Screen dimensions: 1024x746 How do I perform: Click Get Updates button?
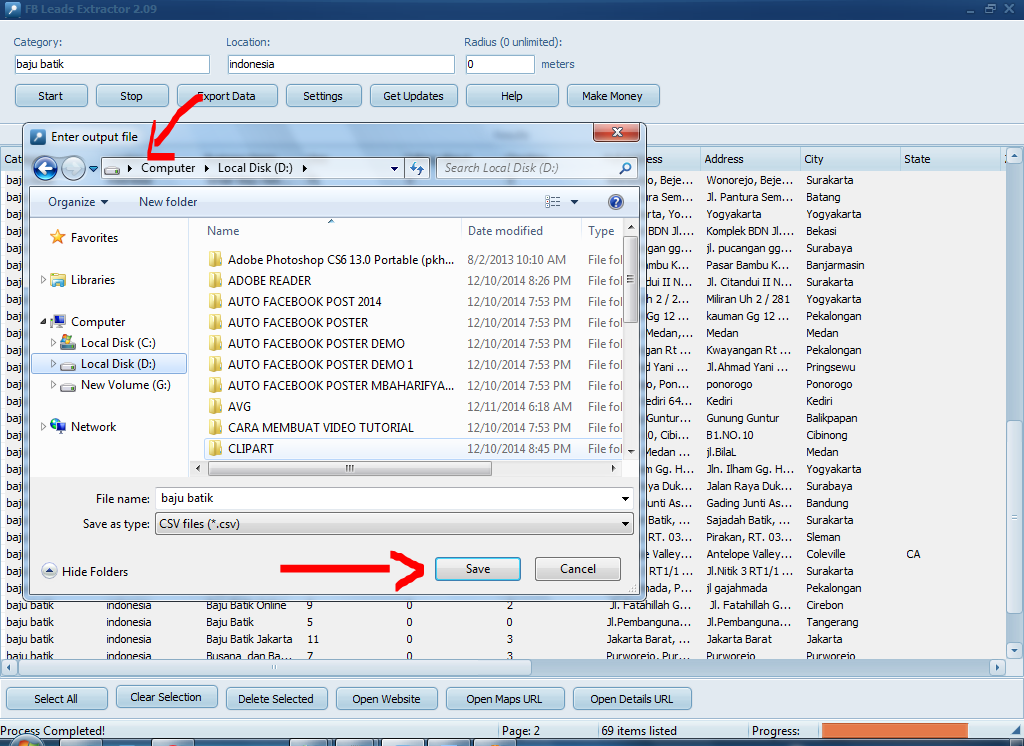click(413, 96)
